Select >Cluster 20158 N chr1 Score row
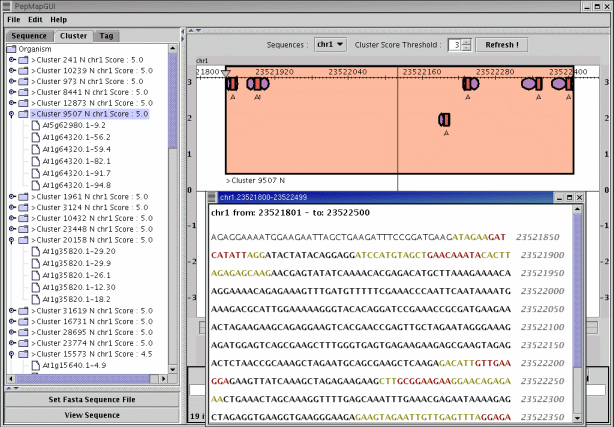614x427 pixels. coord(92,240)
